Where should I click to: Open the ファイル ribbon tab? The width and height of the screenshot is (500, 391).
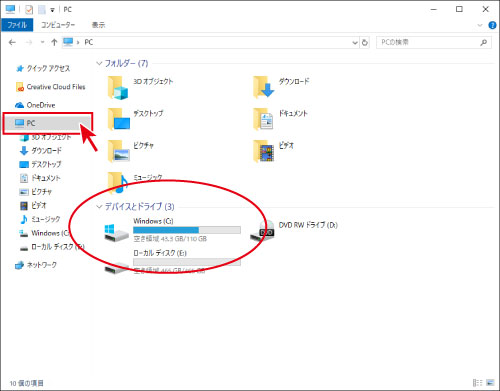[x=17, y=25]
